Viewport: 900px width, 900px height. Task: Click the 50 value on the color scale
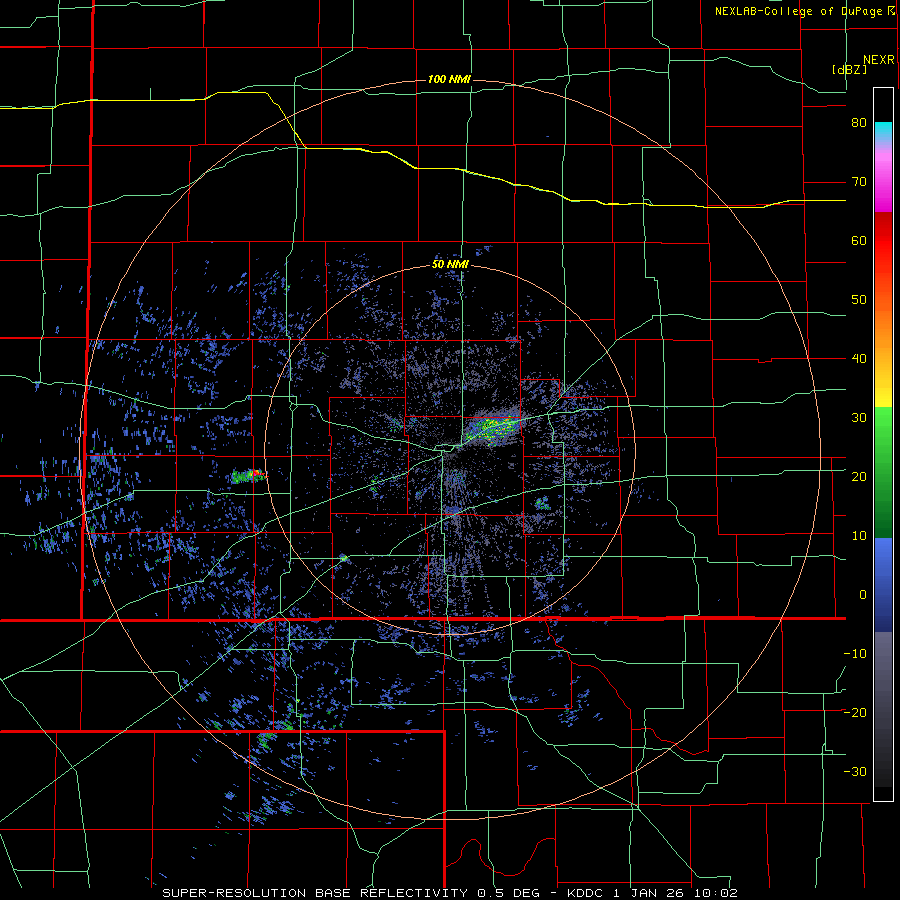pyautogui.click(x=859, y=300)
